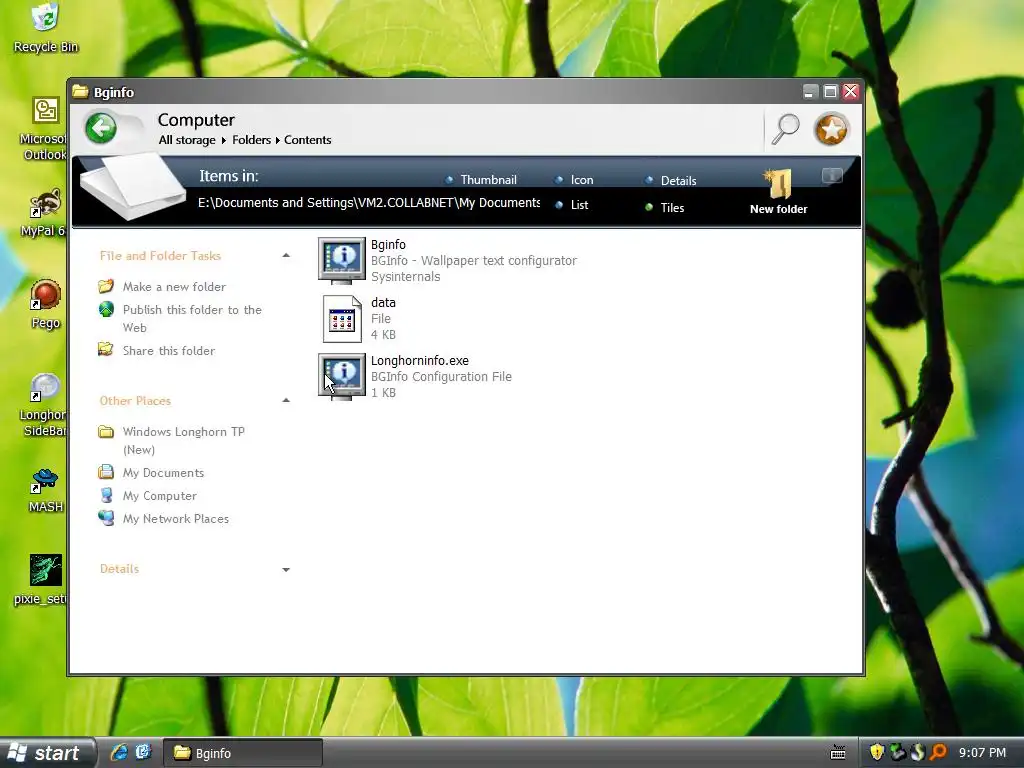Open the Start menu
Image resolution: width=1024 pixels, height=768 pixels.
(47, 753)
